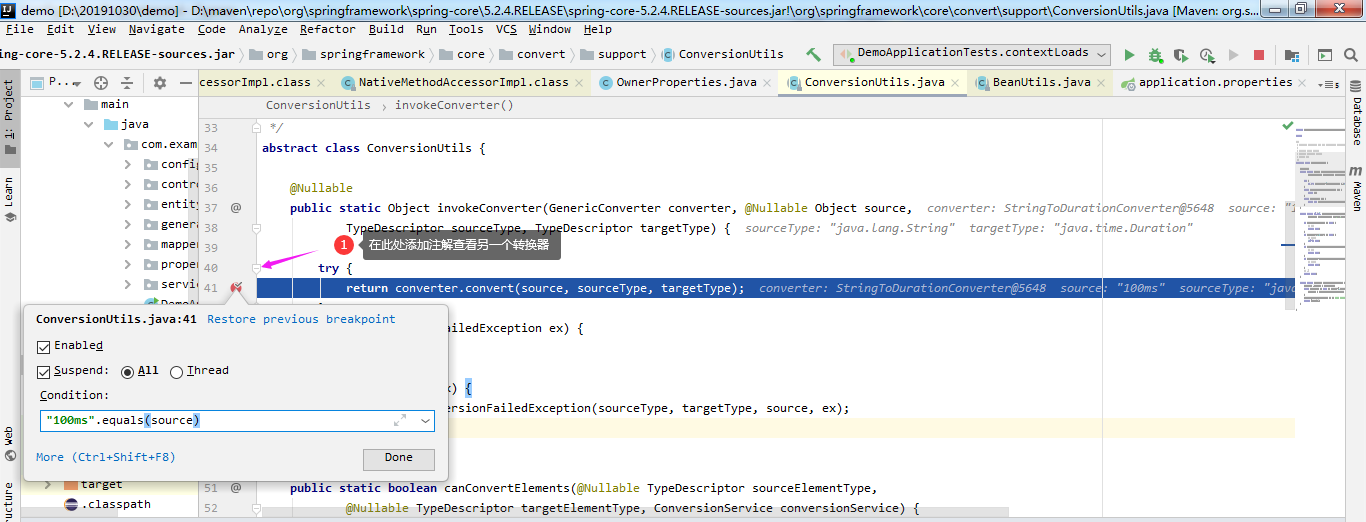This screenshot has width=1366, height=522.
Task: Show hidden editor tabs list
Action: point(1331,83)
